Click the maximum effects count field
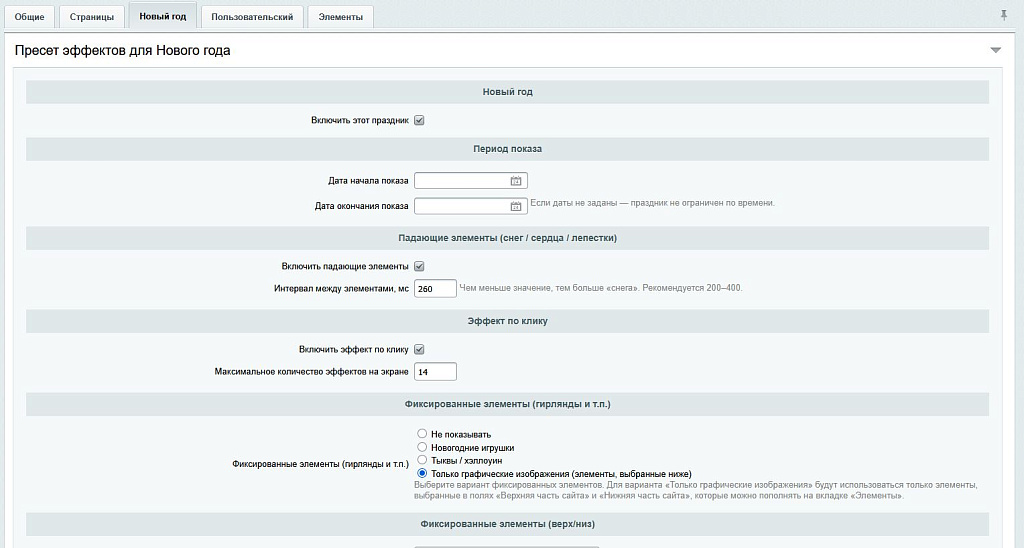 coord(435,372)
